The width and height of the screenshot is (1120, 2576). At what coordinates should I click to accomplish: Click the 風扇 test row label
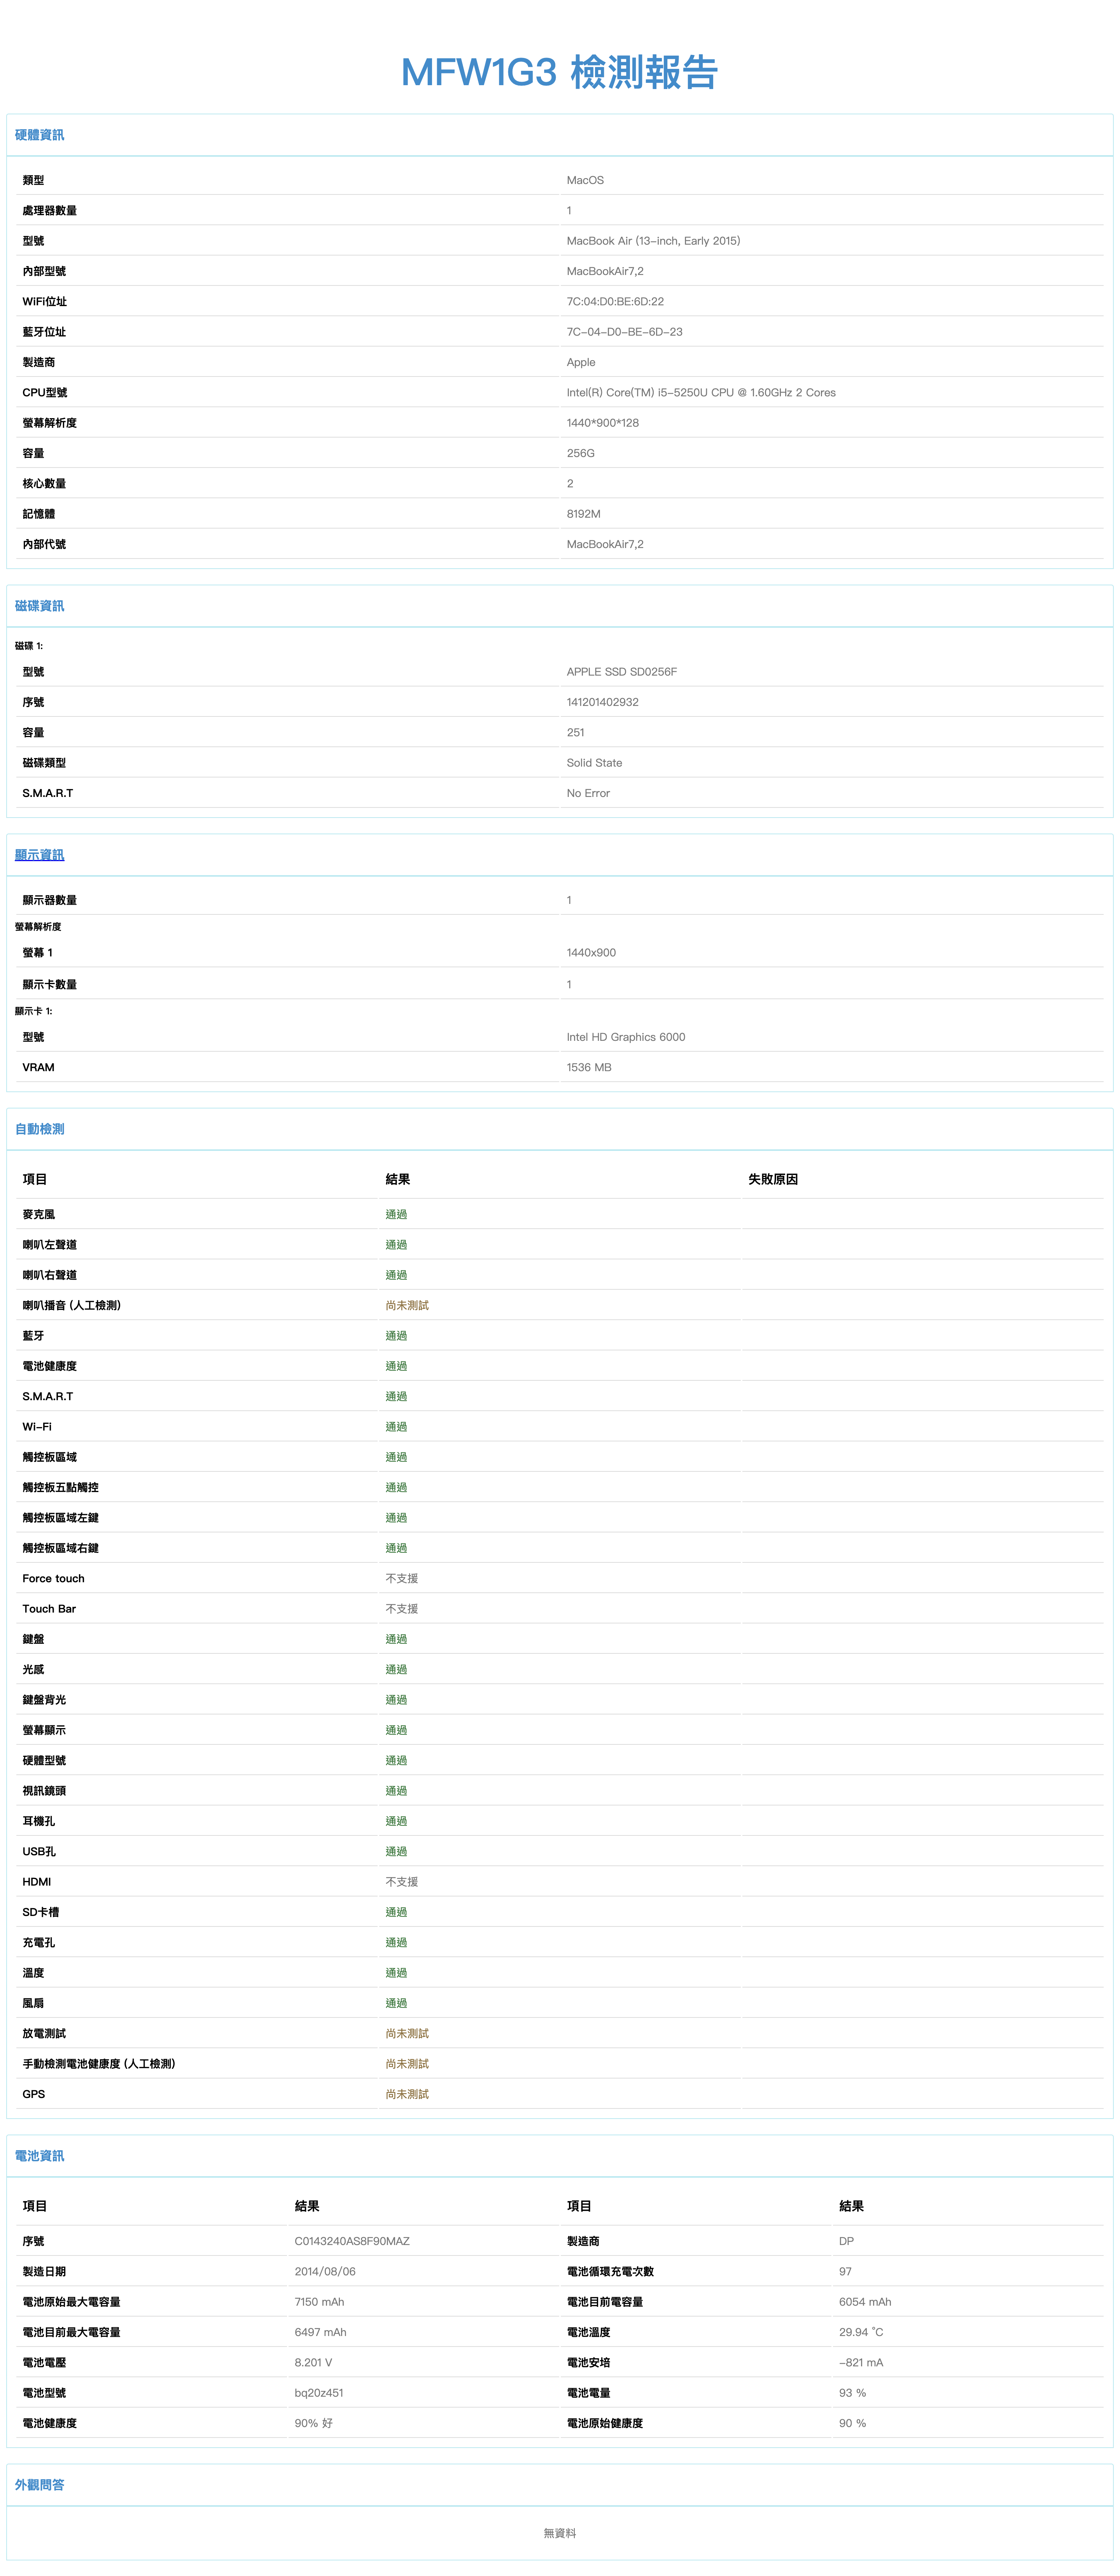pyautogui.click(x=33, y=2004)
